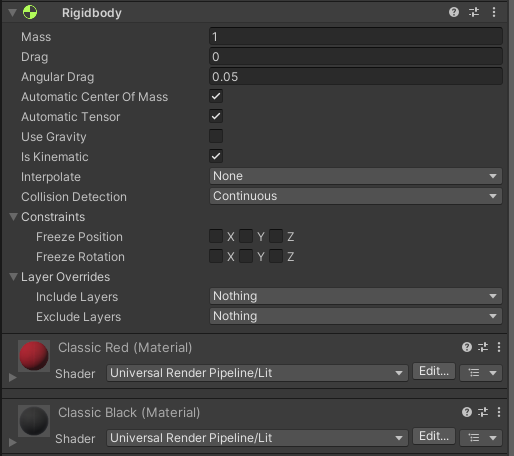The width and height of the screenshot is (514, 456).
Task: Open Rigidbody presets slider icon
Action: (x=474, y=12)
